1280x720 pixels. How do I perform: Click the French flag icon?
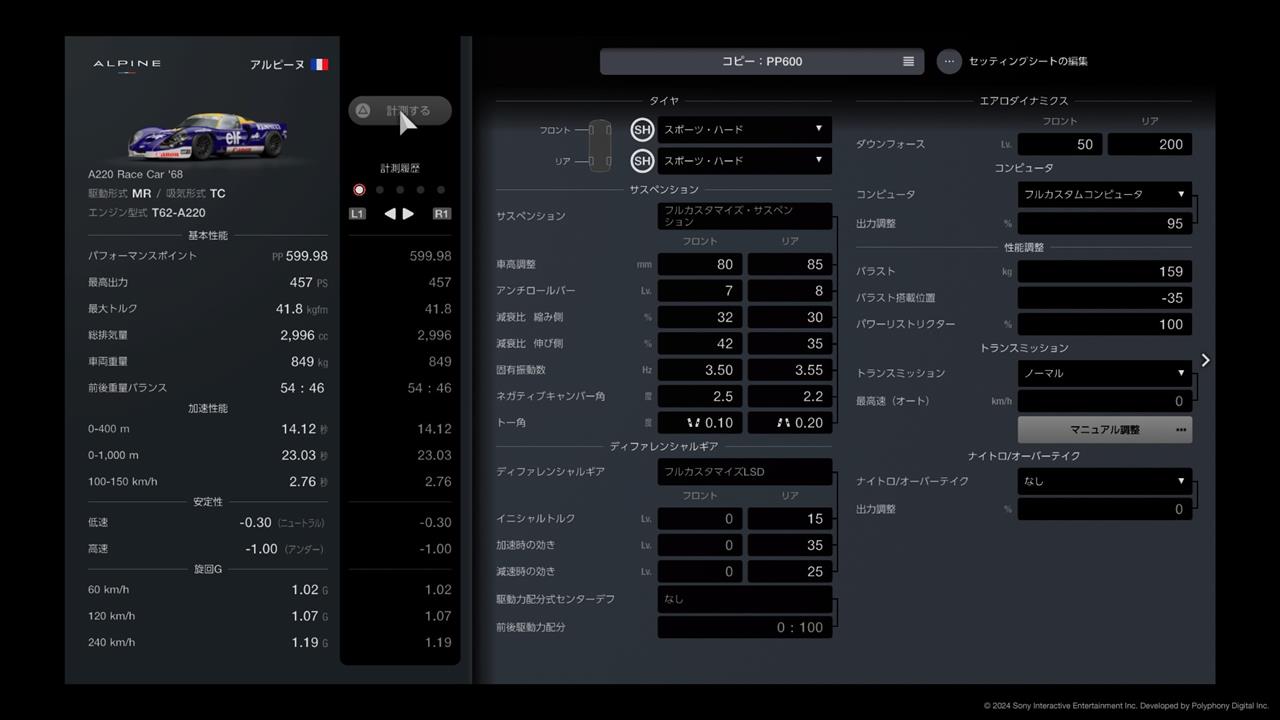[x=319, y=65]
